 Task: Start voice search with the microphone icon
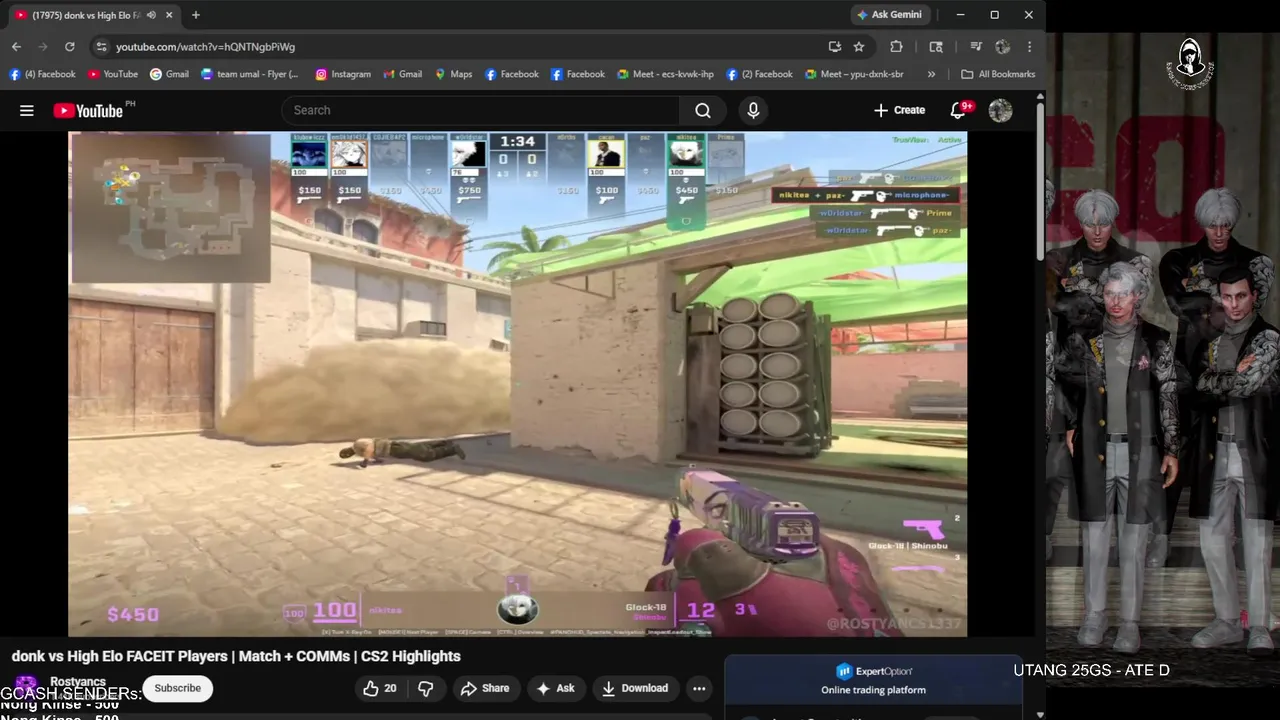[x=753, y=111]
